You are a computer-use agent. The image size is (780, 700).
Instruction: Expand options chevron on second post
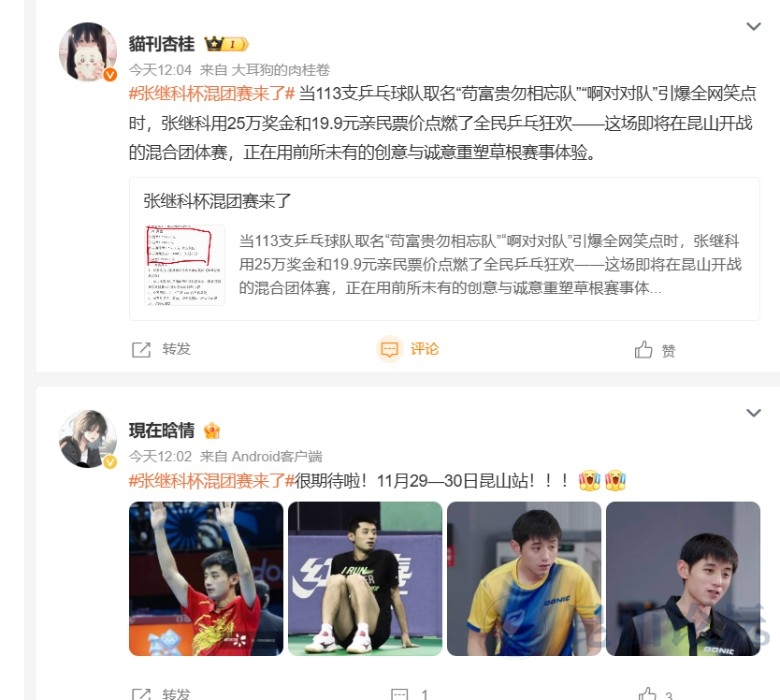point(754,413)
